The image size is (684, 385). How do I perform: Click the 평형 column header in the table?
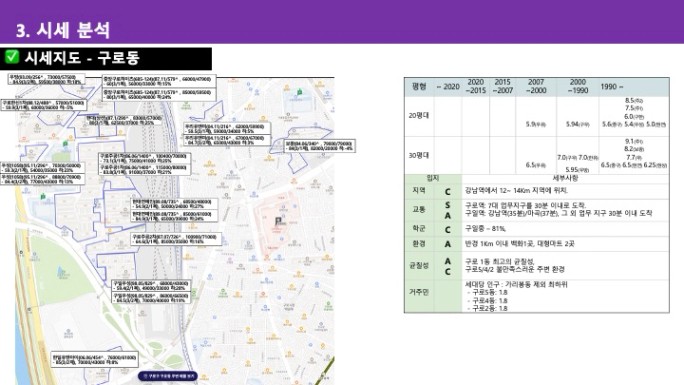point(419,86)
